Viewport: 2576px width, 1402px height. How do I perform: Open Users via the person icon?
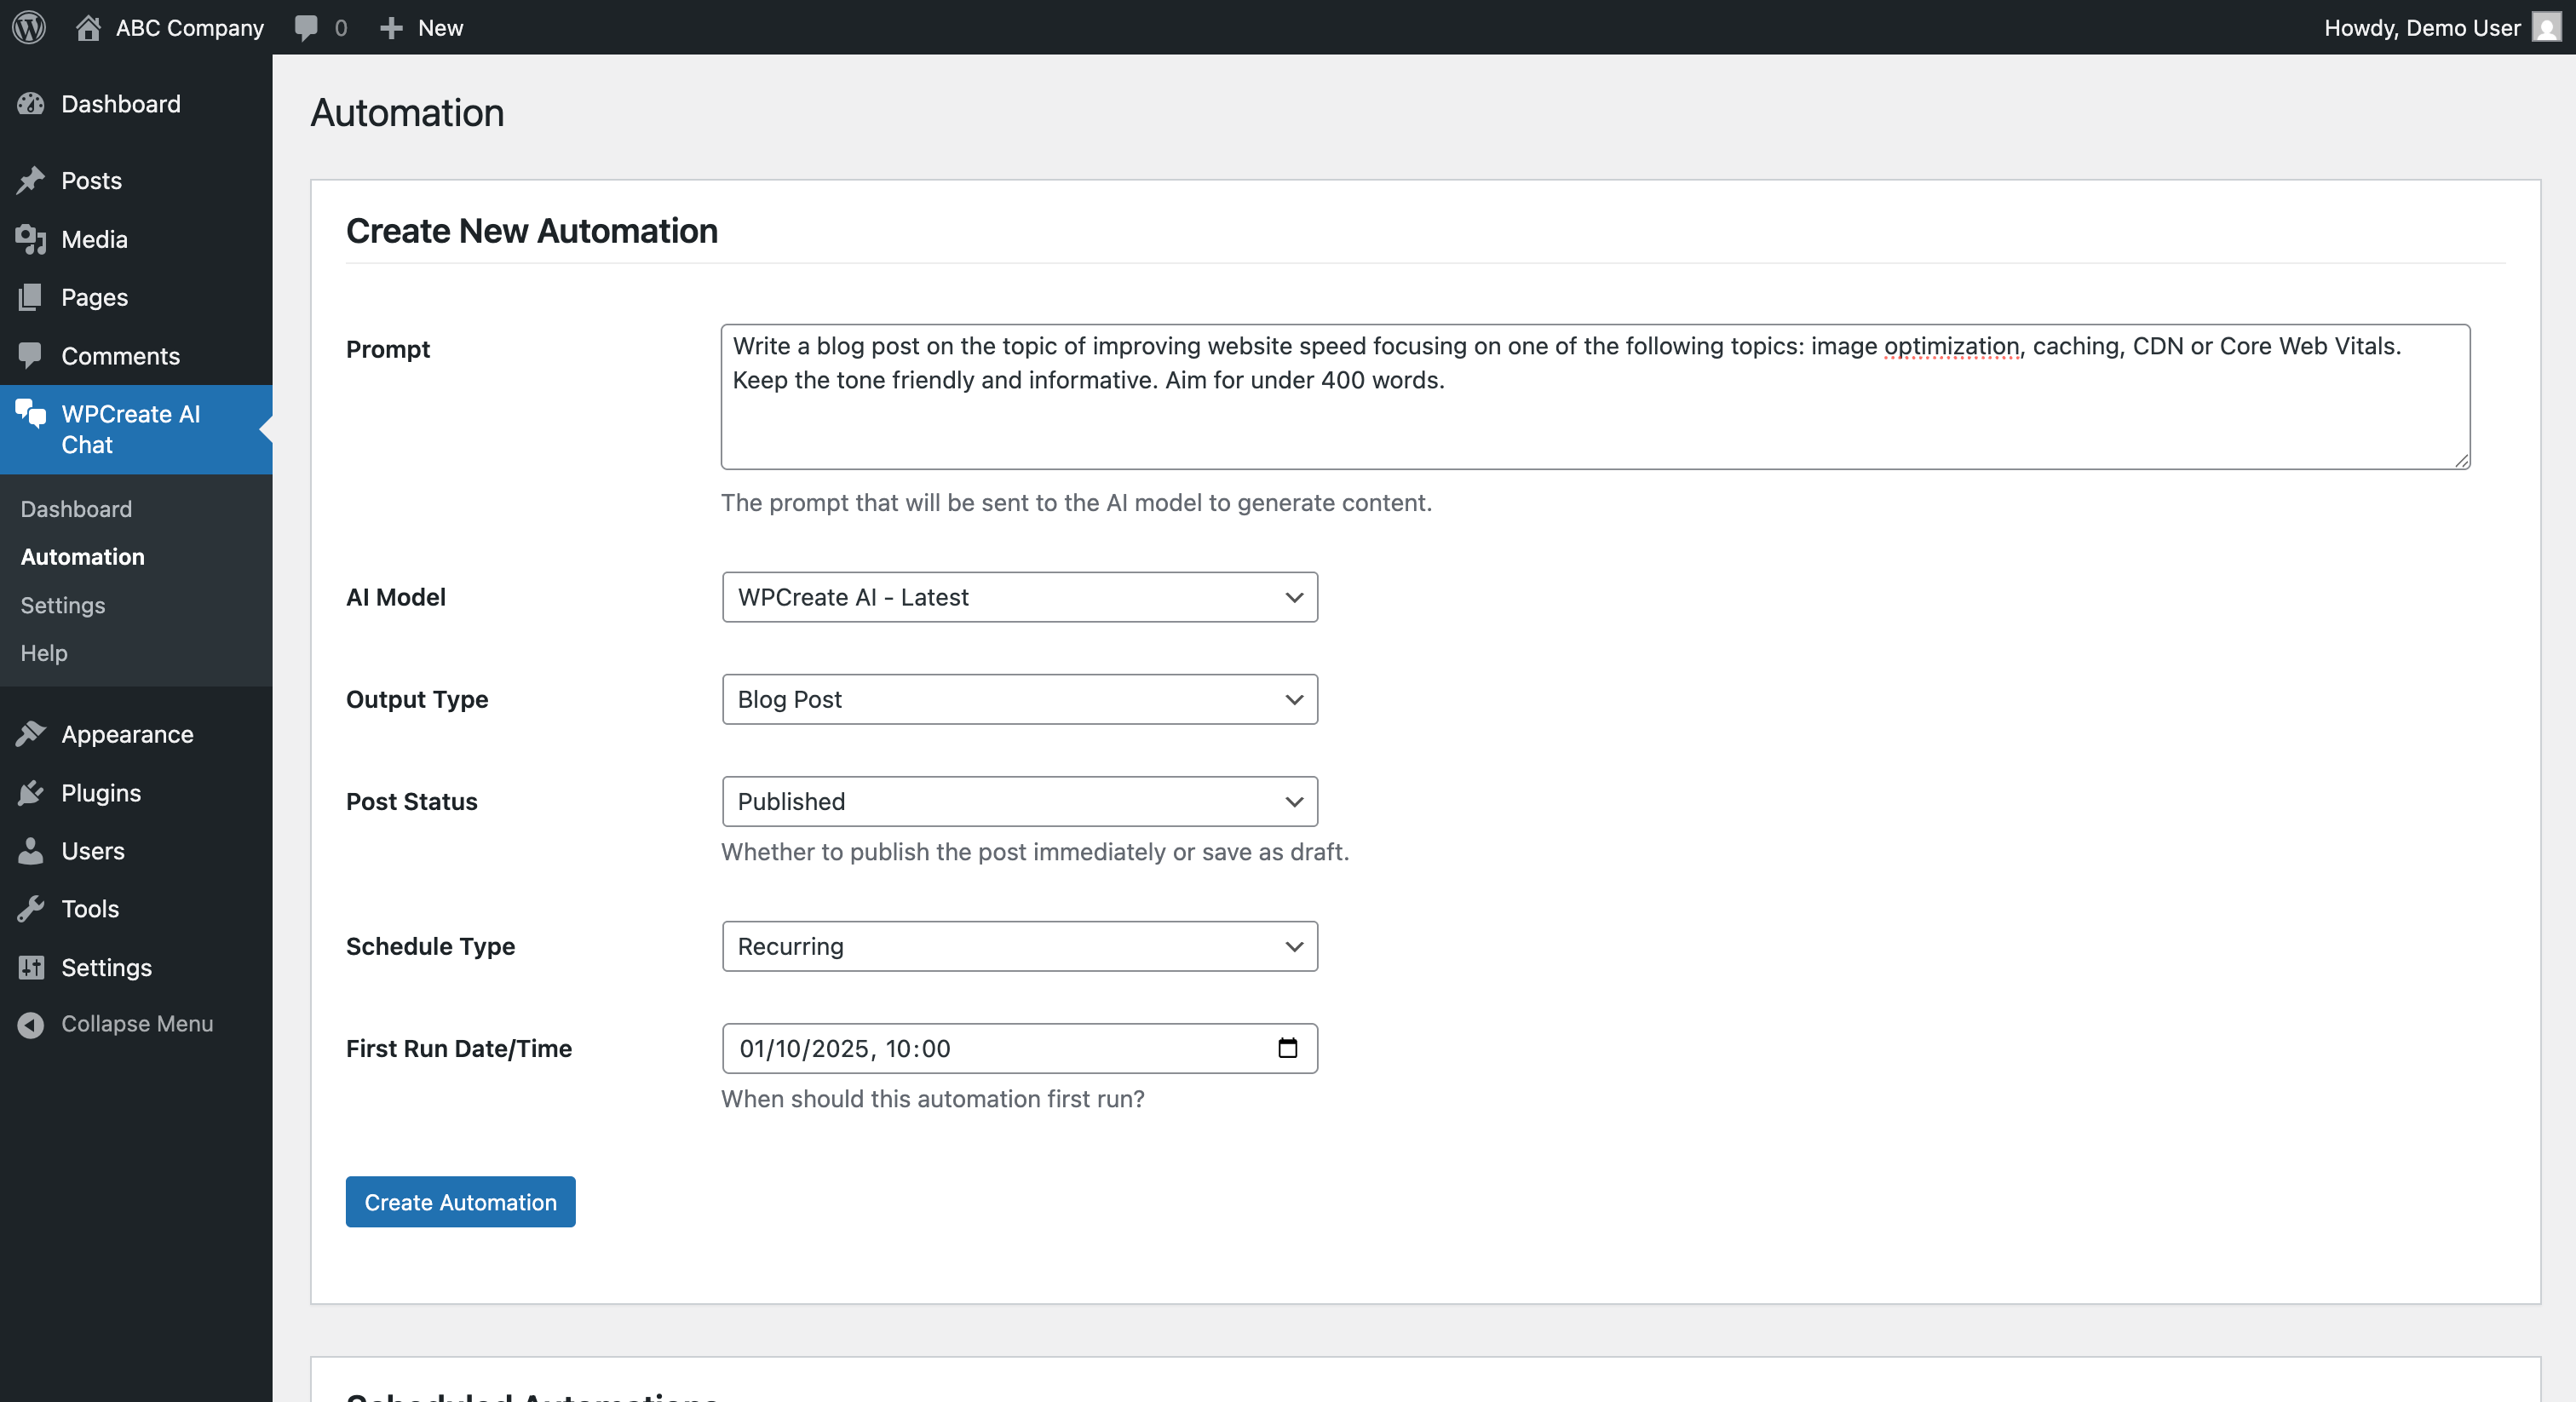pos(31,851)
